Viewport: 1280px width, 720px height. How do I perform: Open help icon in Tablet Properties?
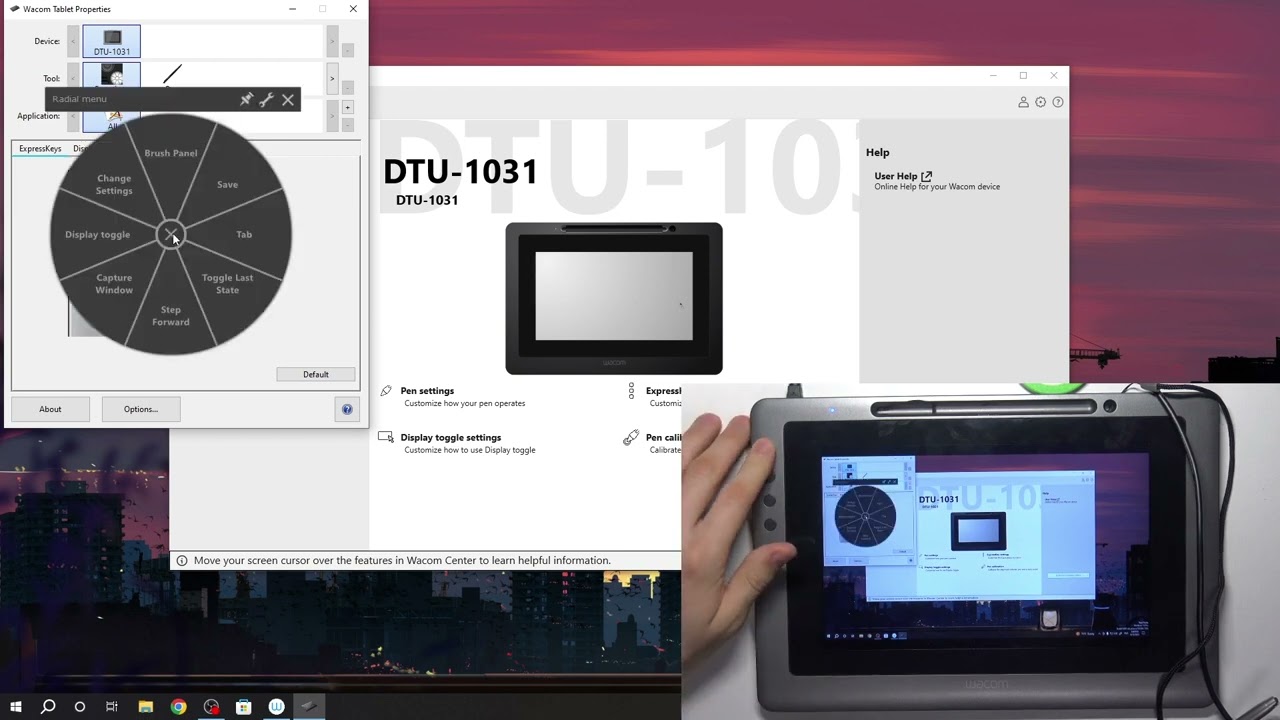coord(347,409)
